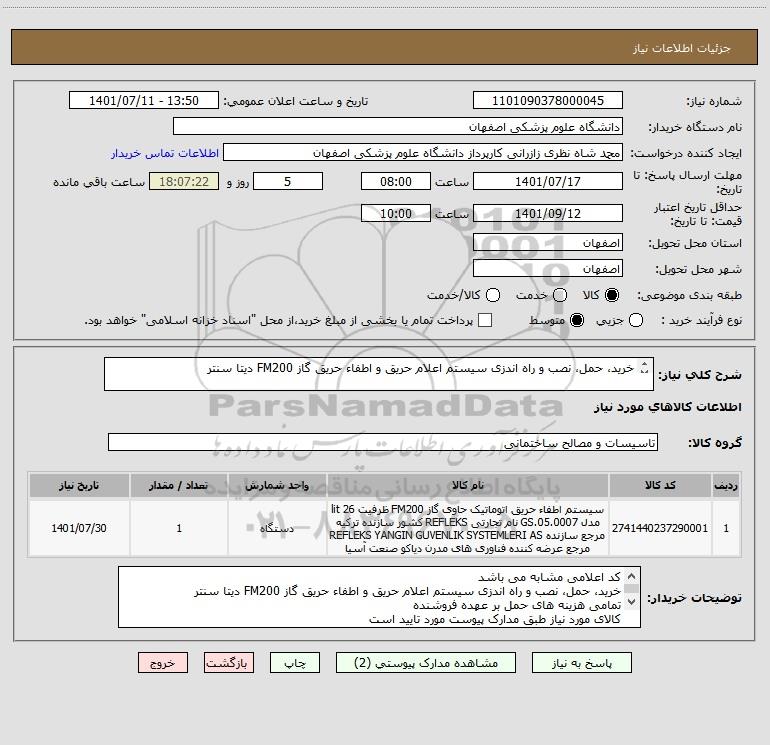Screen dimensions: 770x745
Task: Click the remaining days field showing 5
Action: pos(288,181)
